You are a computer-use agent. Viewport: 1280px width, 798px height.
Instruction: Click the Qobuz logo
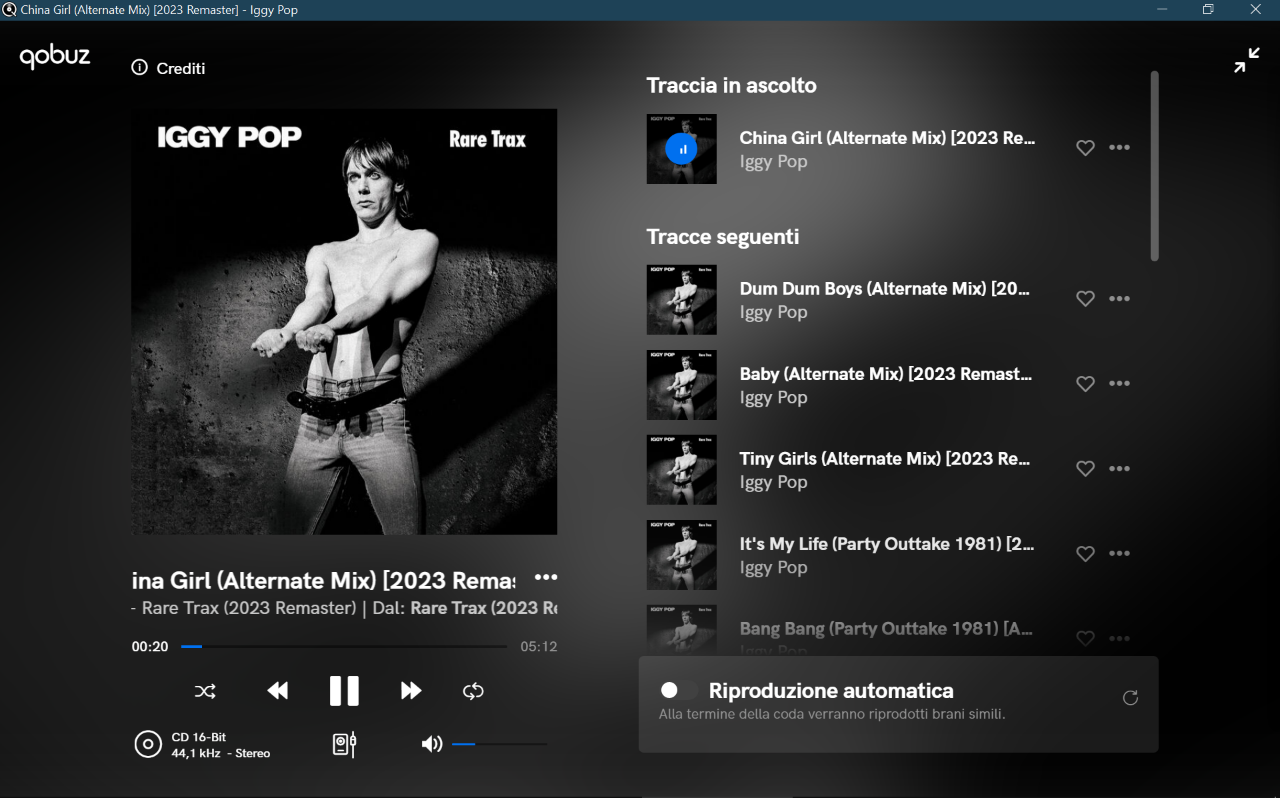click(x=55, y=57)
